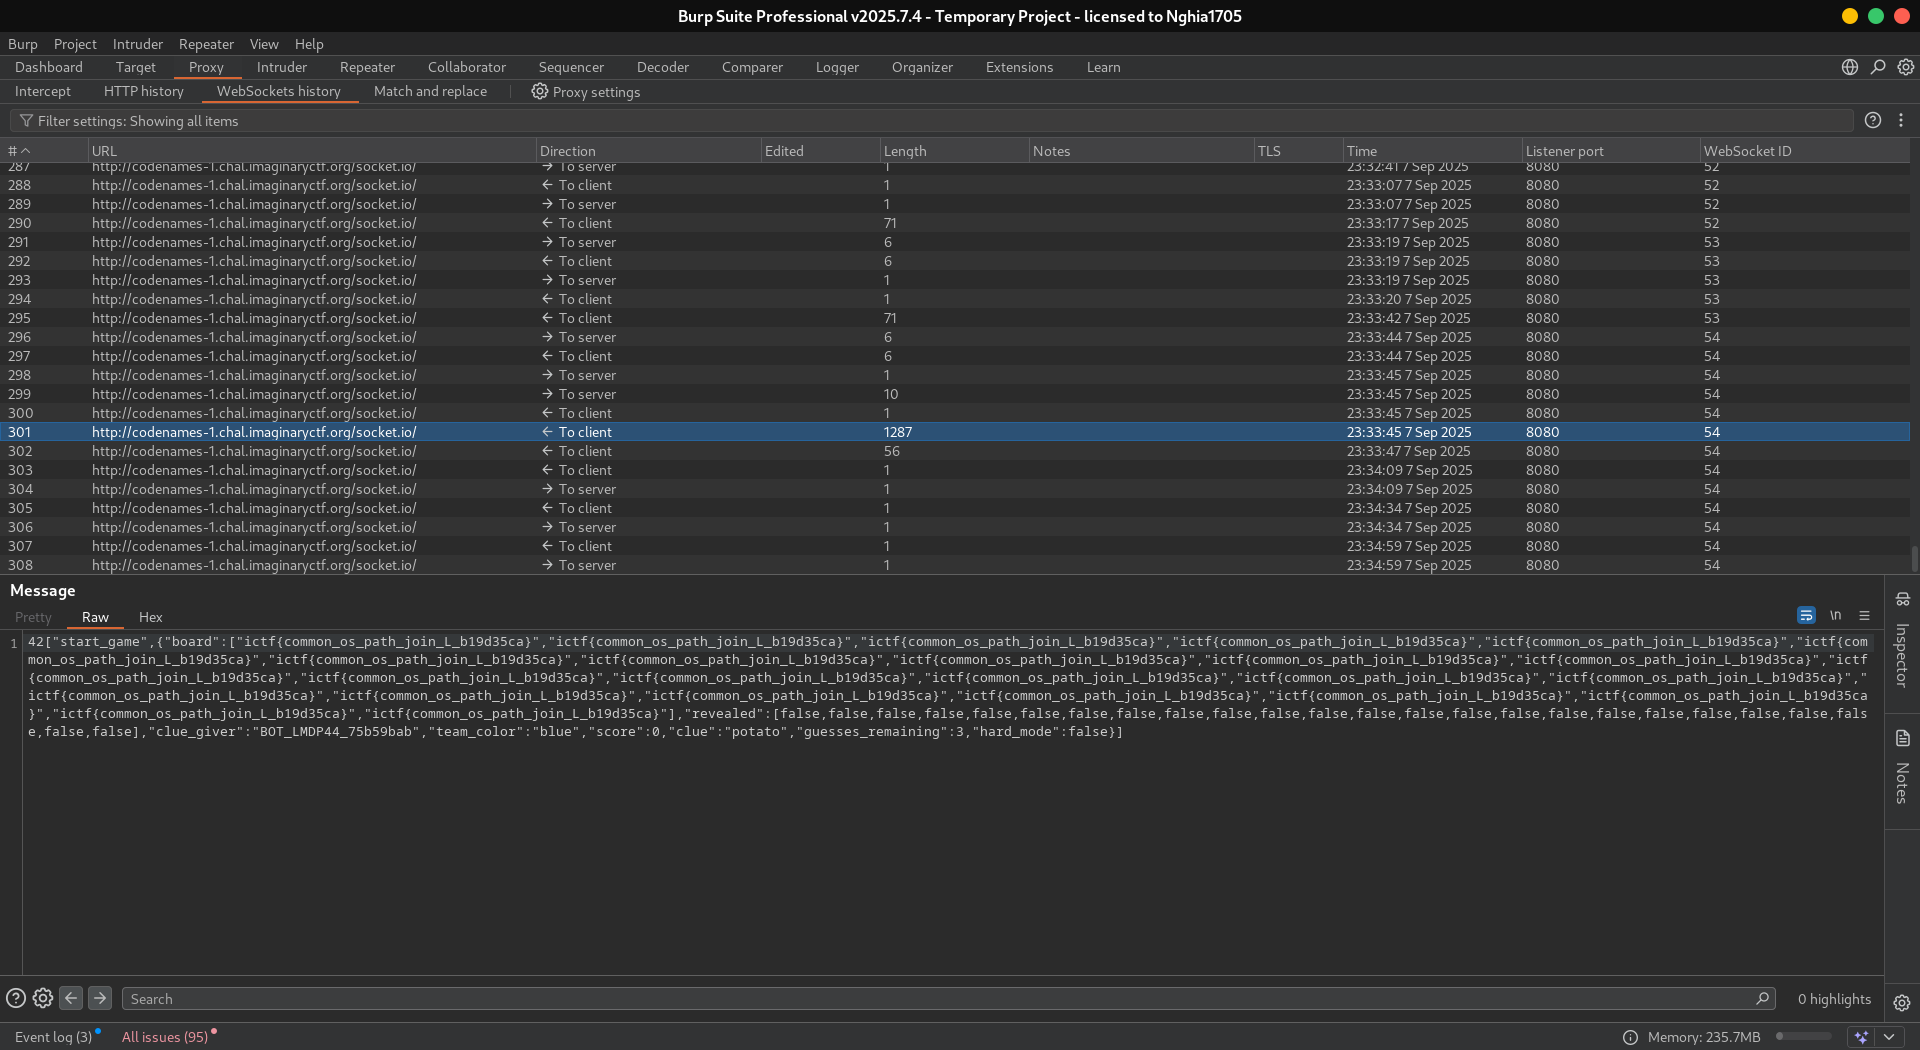Open the HTTP history sub-tab
This screenshot has height=1050, width=1920.
144,91
